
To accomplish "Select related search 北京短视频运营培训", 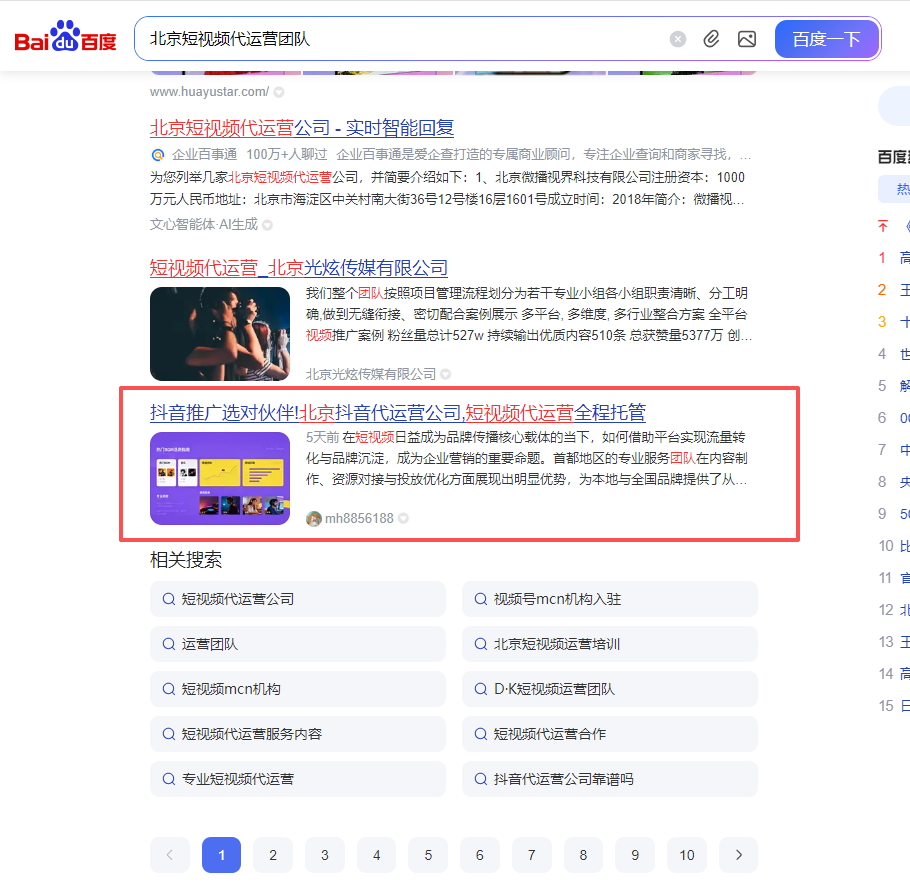I will (556, 644).
